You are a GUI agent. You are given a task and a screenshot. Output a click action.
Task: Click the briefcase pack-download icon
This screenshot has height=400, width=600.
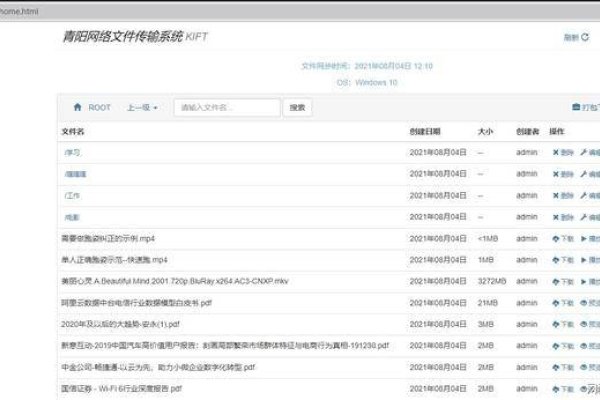pyautogui.click(x=576, y=107)
